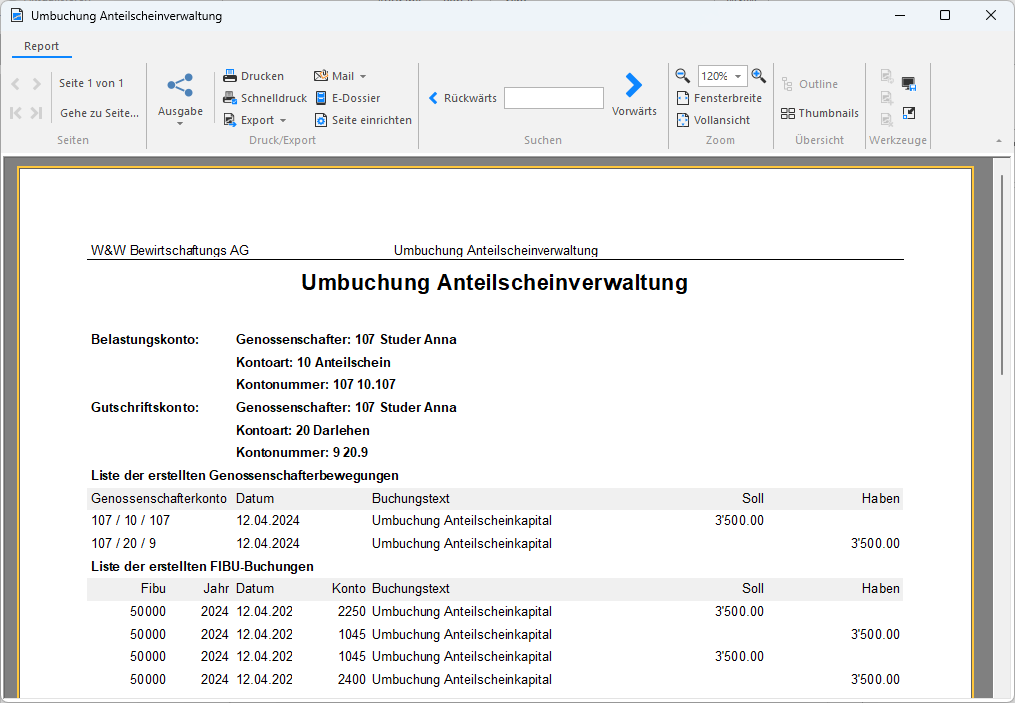1015x703 pixels.
Task: Select the Report ribbon tab
Action: [41, 46]
